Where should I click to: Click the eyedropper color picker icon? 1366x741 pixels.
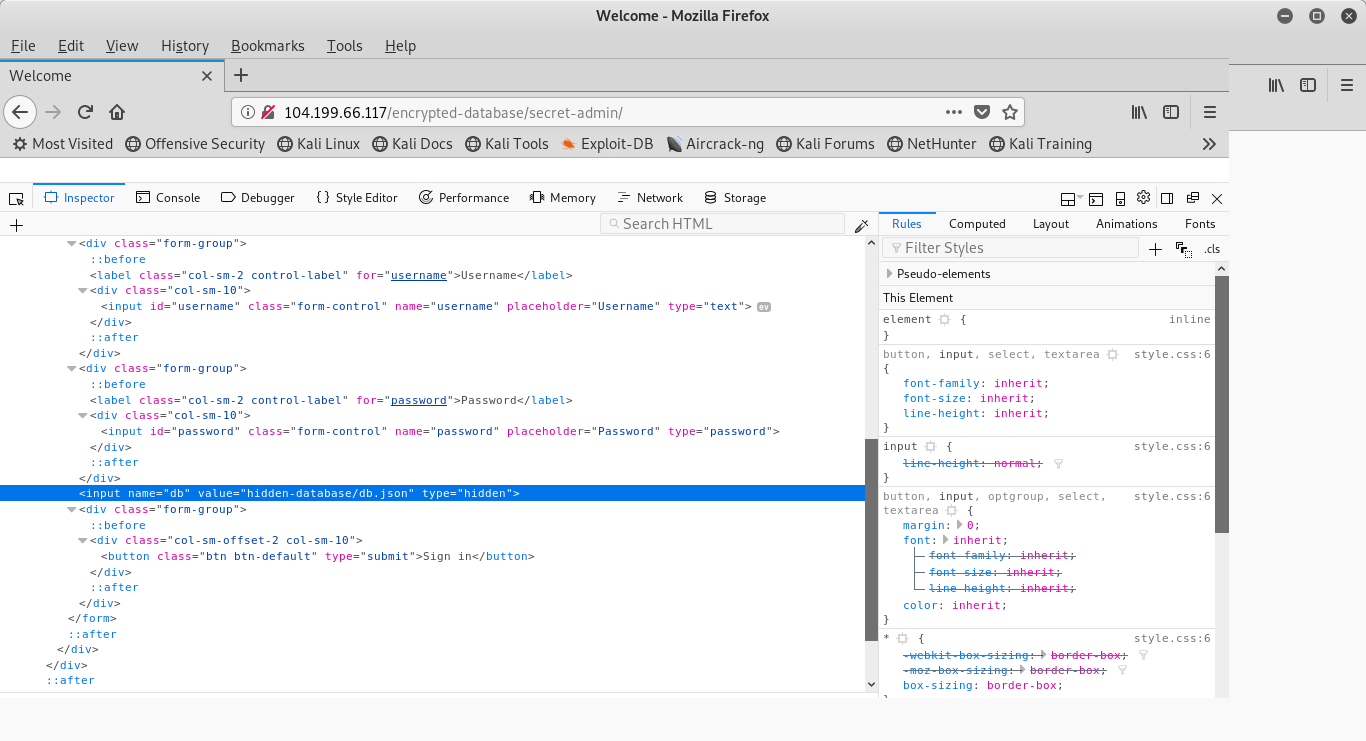pos(861,225)
